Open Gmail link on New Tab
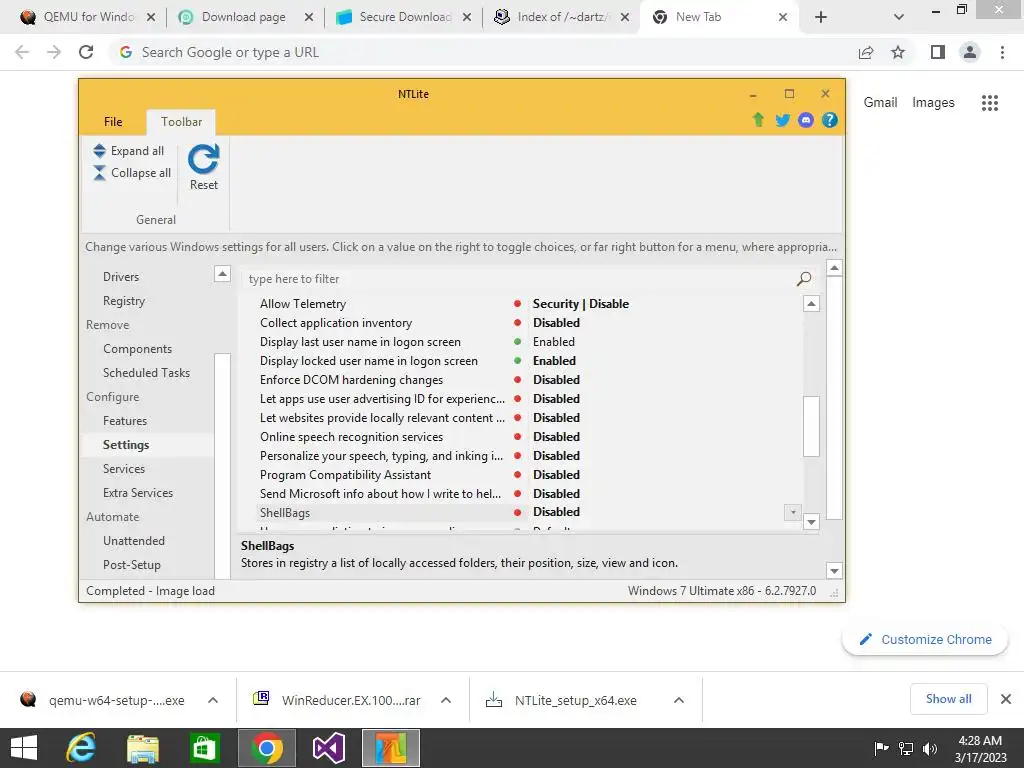 [880, 103]
